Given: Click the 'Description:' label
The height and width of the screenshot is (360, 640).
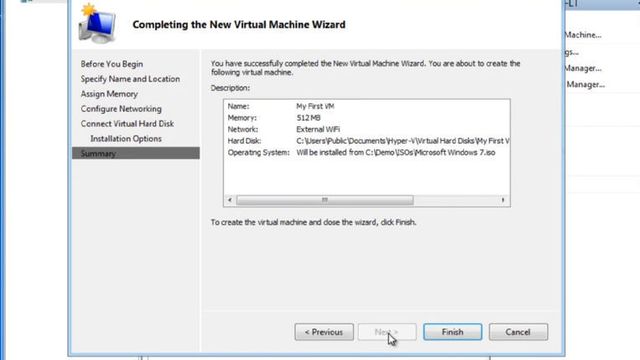Looking at the screenshot, I should 230,88.
